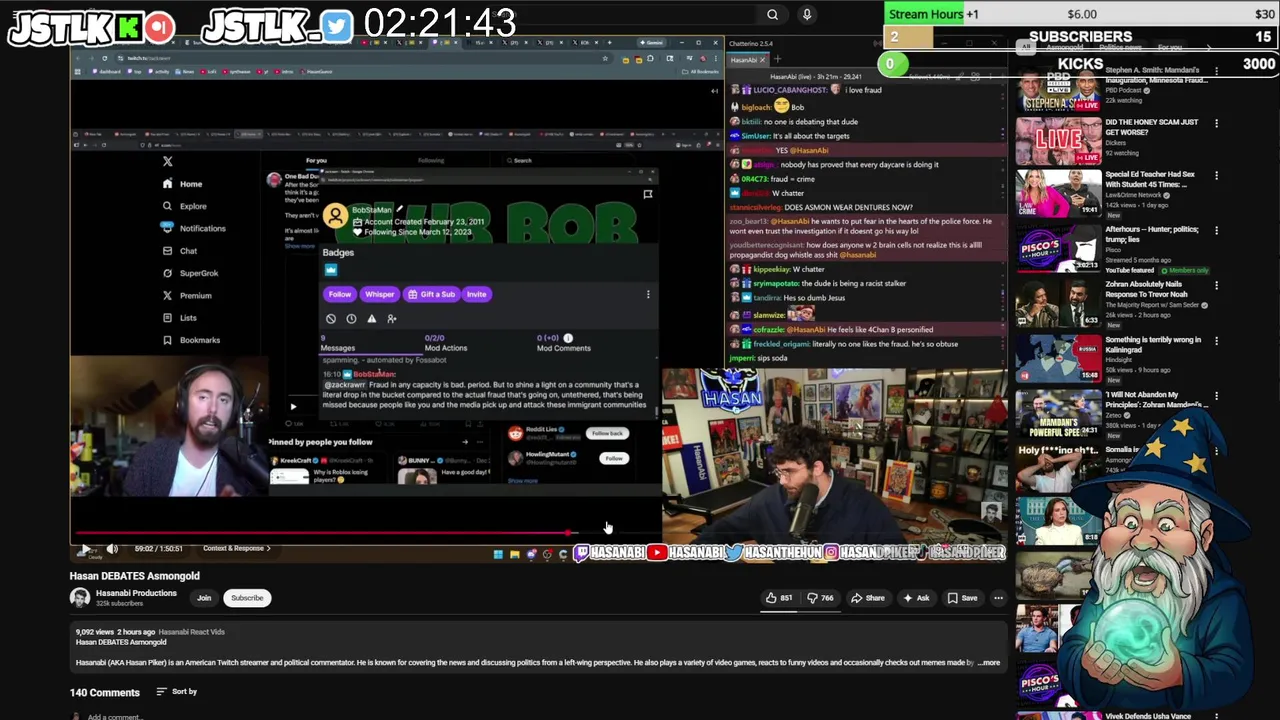
Task: Save the video to a playlist
Action: click(963, 598)
